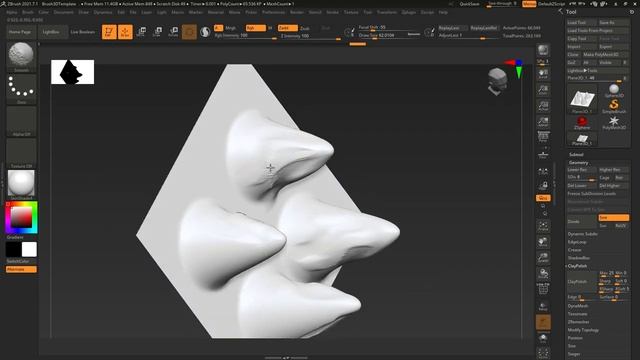Select the PolyMesh3D star tool
This screenshot has width=640, height=360.
pyautogui.click(x=614, y=122)
